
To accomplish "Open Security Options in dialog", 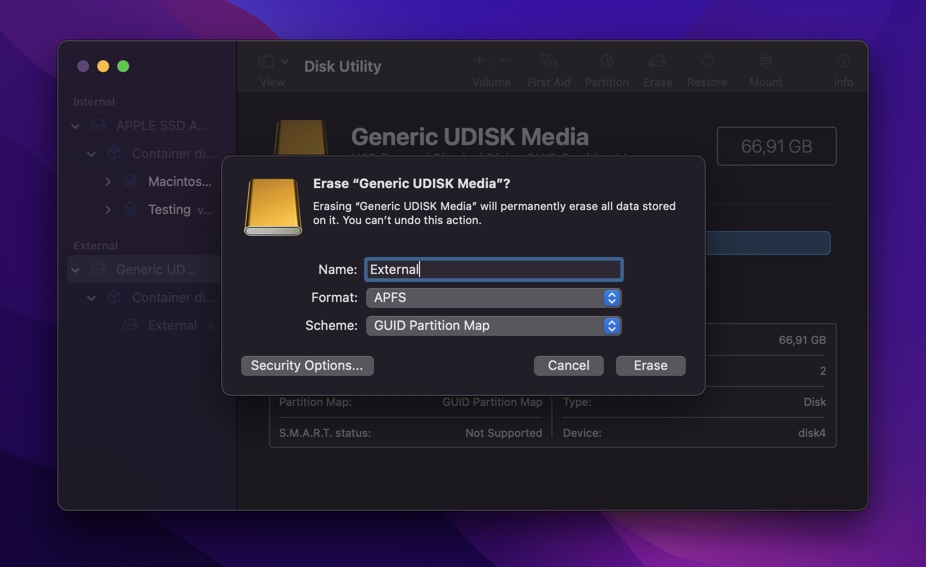I will point(307,366).
